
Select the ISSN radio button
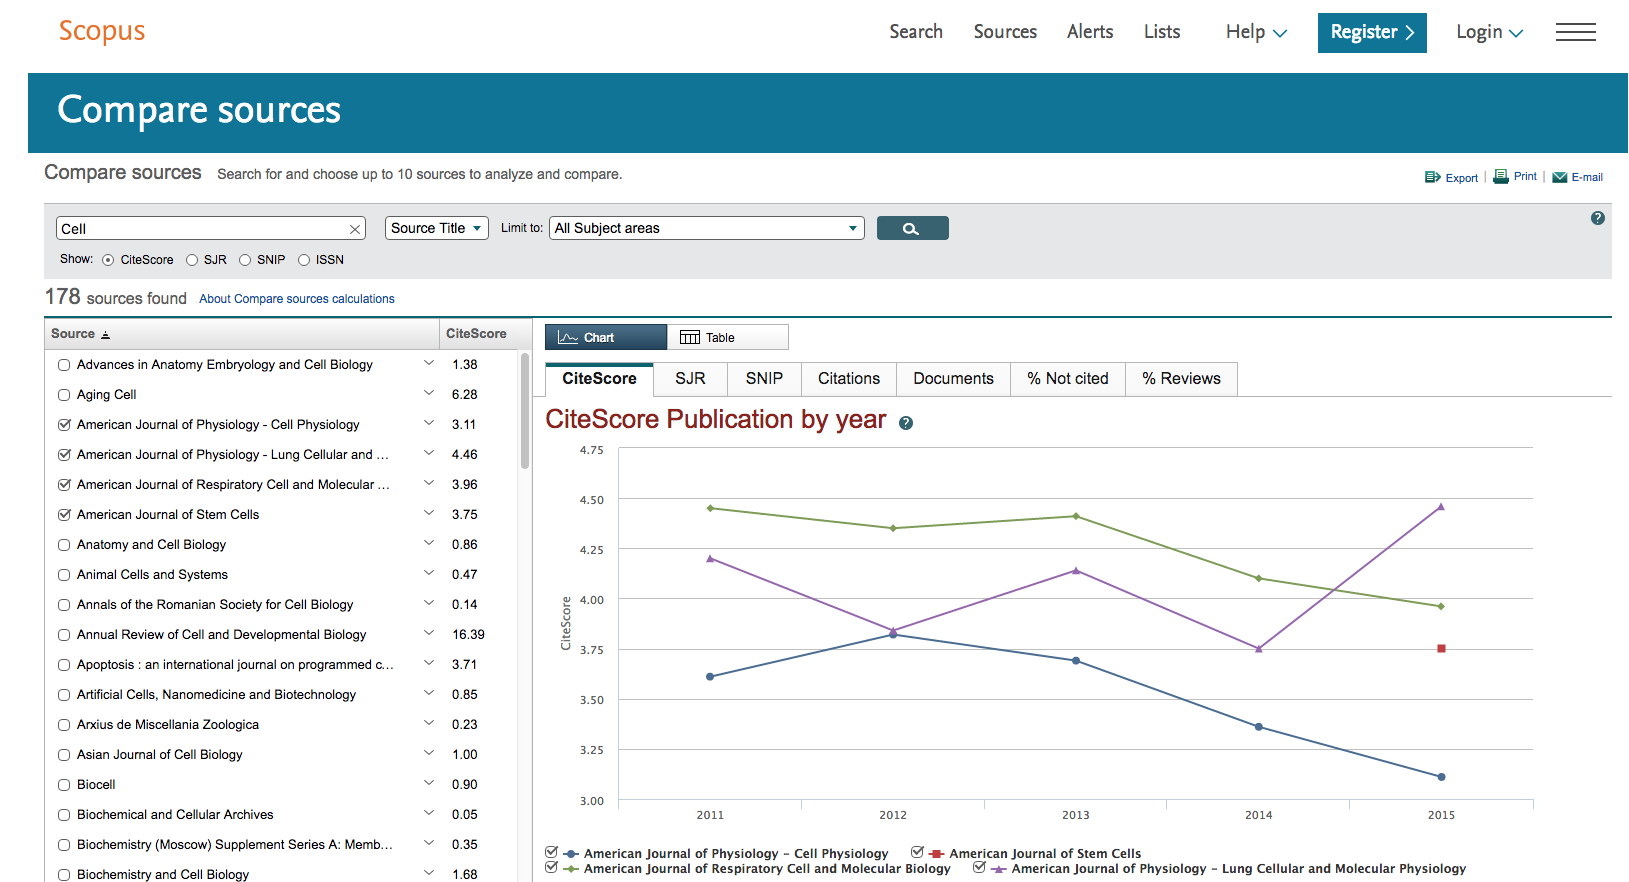click(x=304, y=260)
